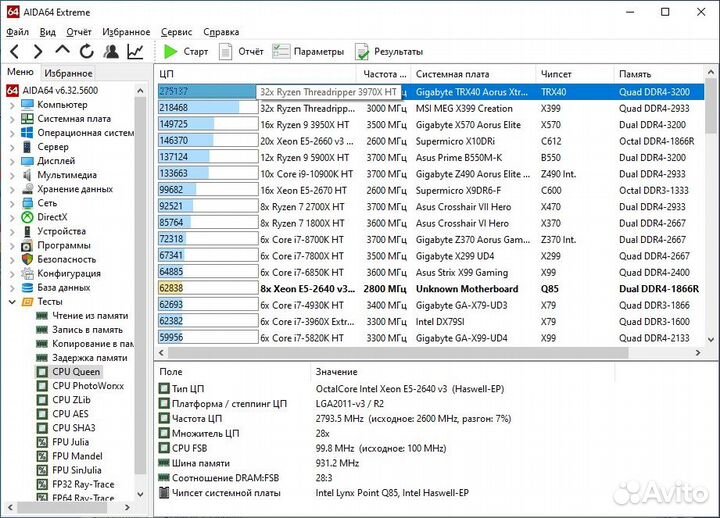Screen dimensions: 720x518
Task: Click the up-level arrow toolbar icon
Action: point(62,51)
